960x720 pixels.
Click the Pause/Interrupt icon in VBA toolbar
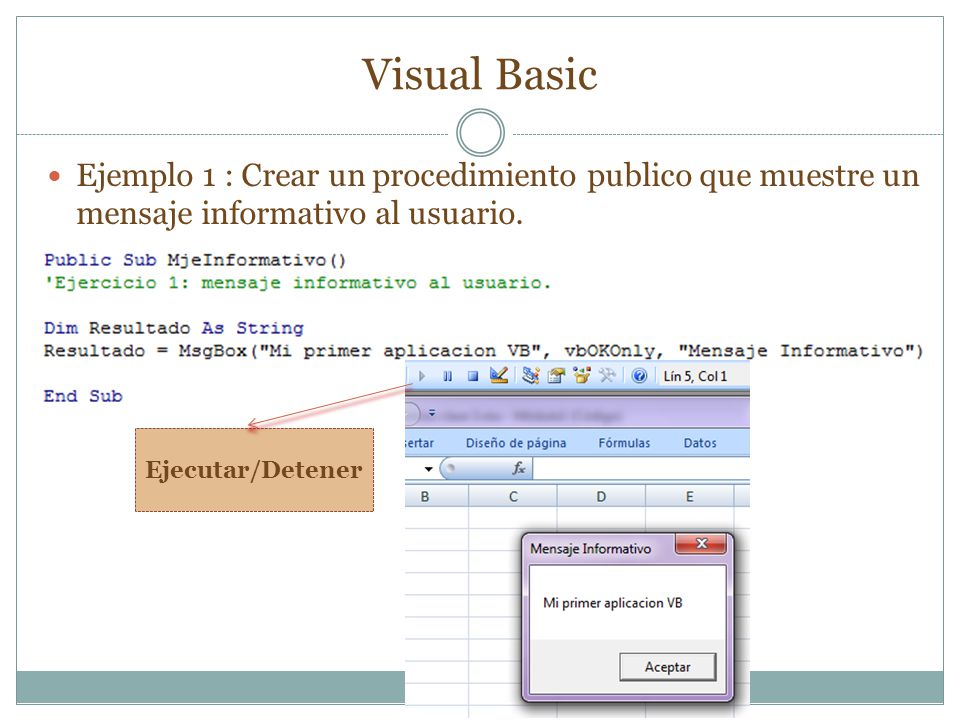click(448, 376)
